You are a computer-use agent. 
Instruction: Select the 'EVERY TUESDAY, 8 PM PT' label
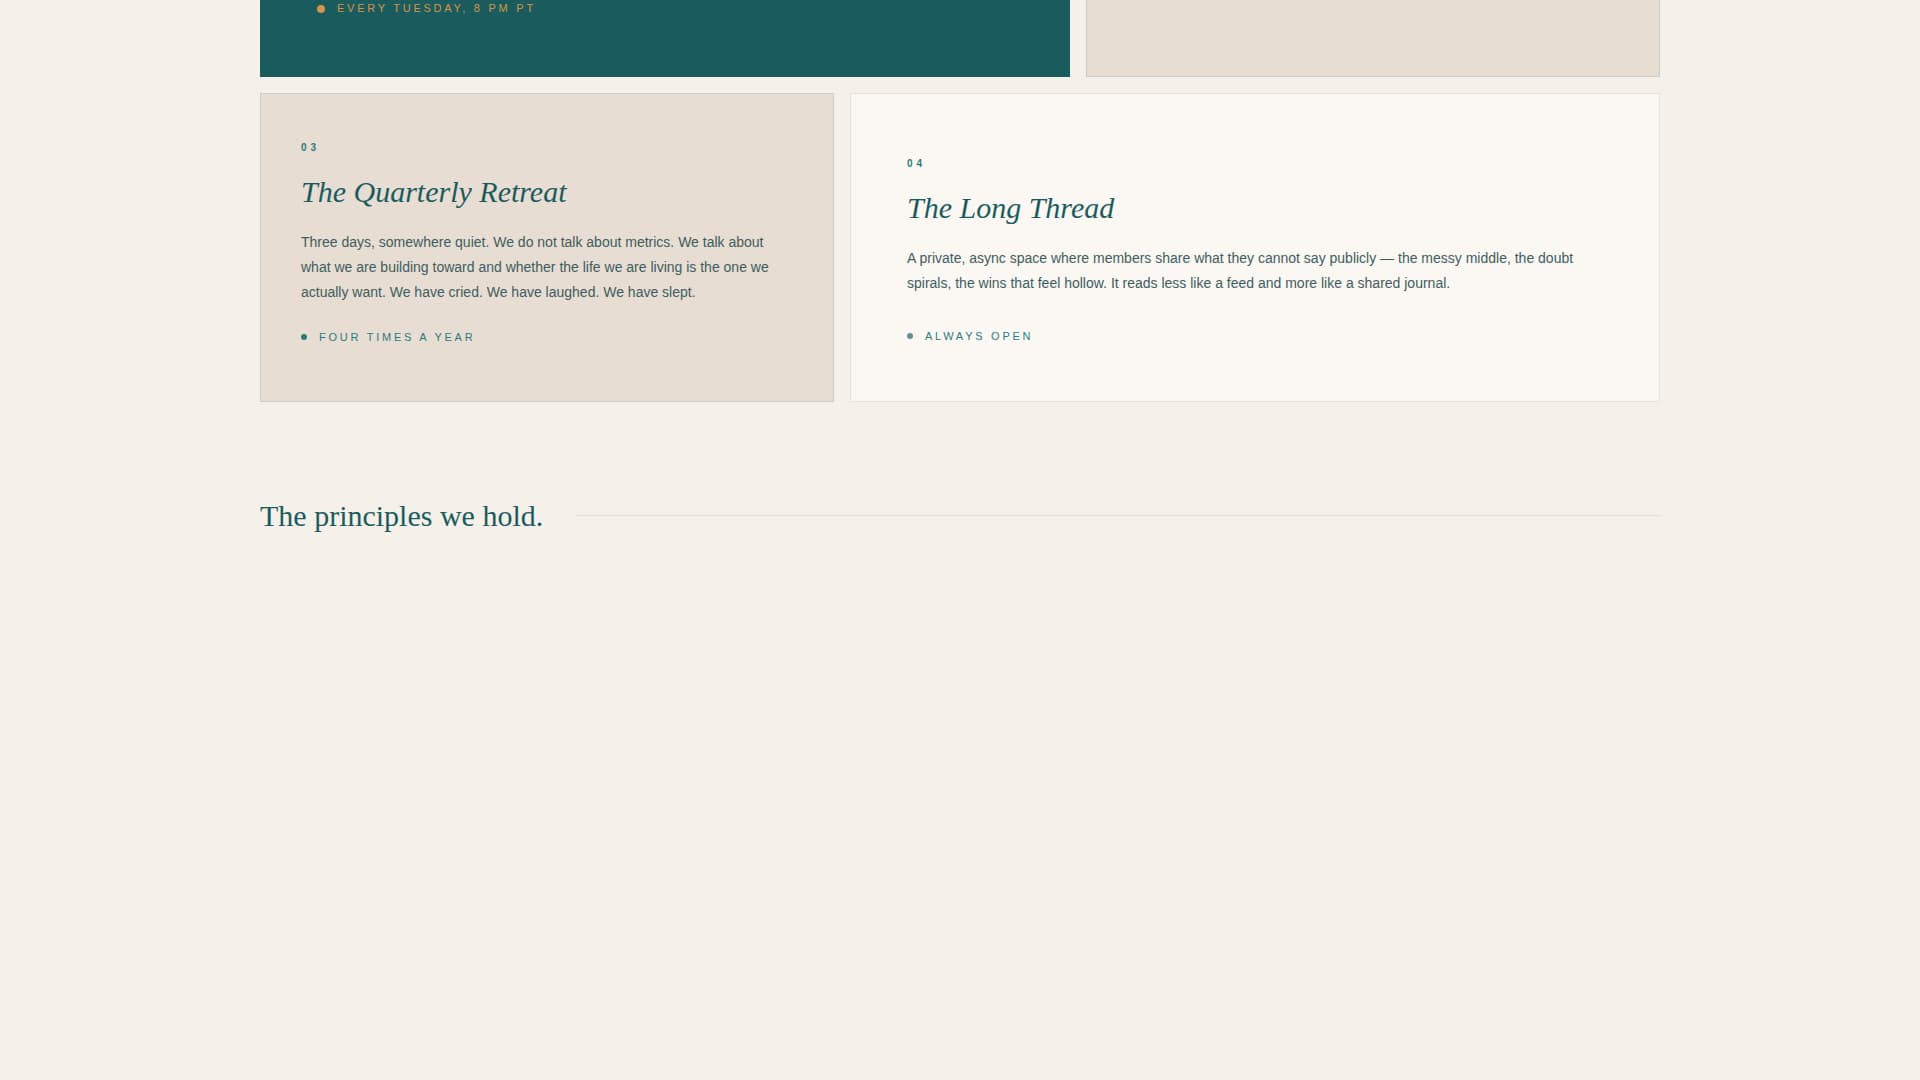pos(436,8)
